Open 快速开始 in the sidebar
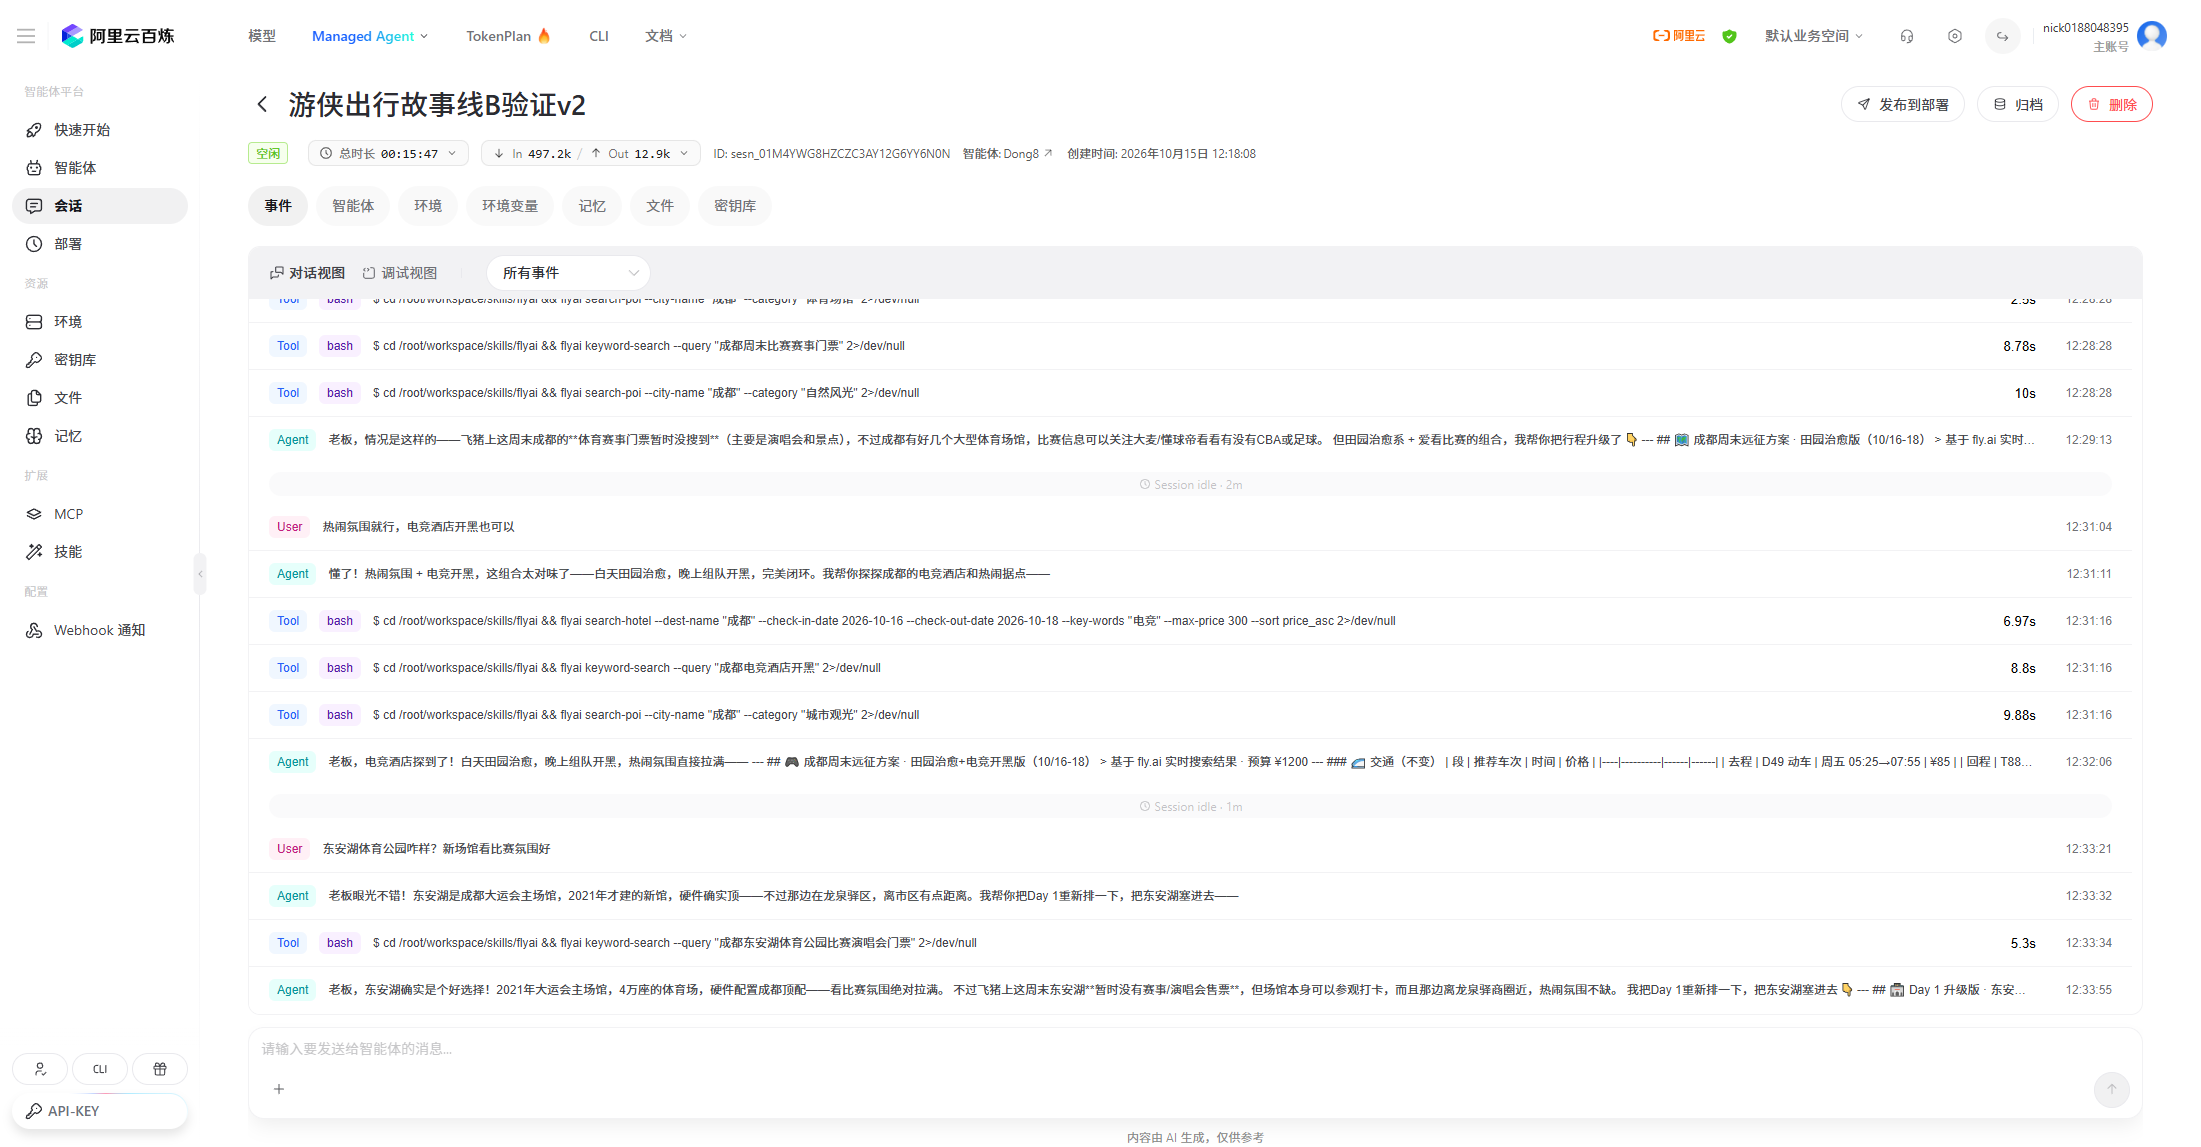Image resolution: width=2201 pixels, height=1147 pixels. click(x=100, y=130)
